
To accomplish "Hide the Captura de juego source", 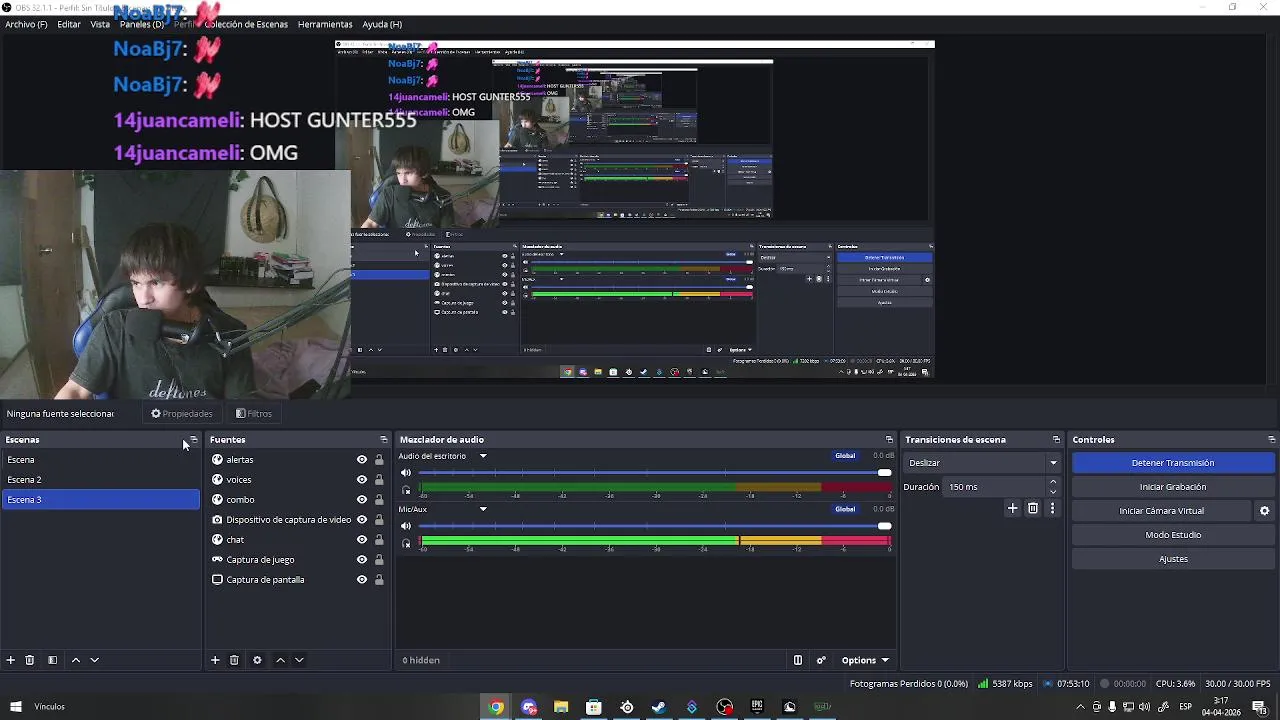I will (362, 560).
